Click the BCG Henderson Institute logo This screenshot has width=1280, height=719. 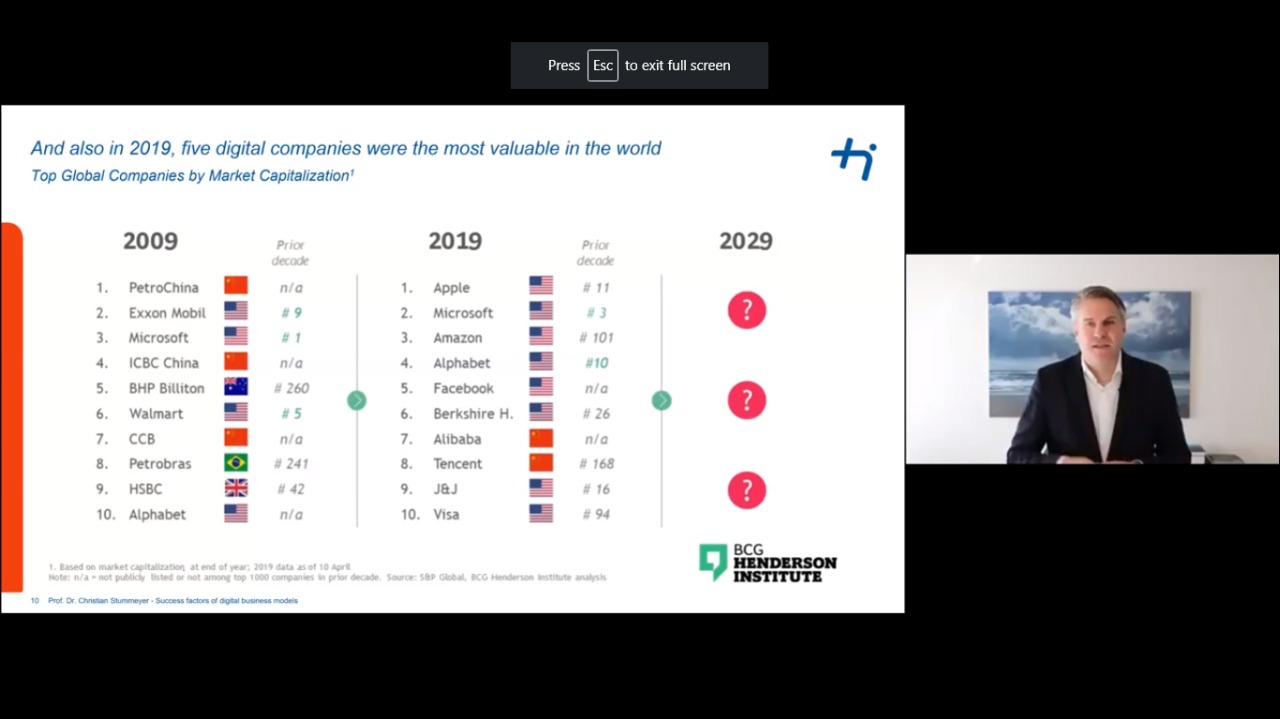tap(768, 563)
